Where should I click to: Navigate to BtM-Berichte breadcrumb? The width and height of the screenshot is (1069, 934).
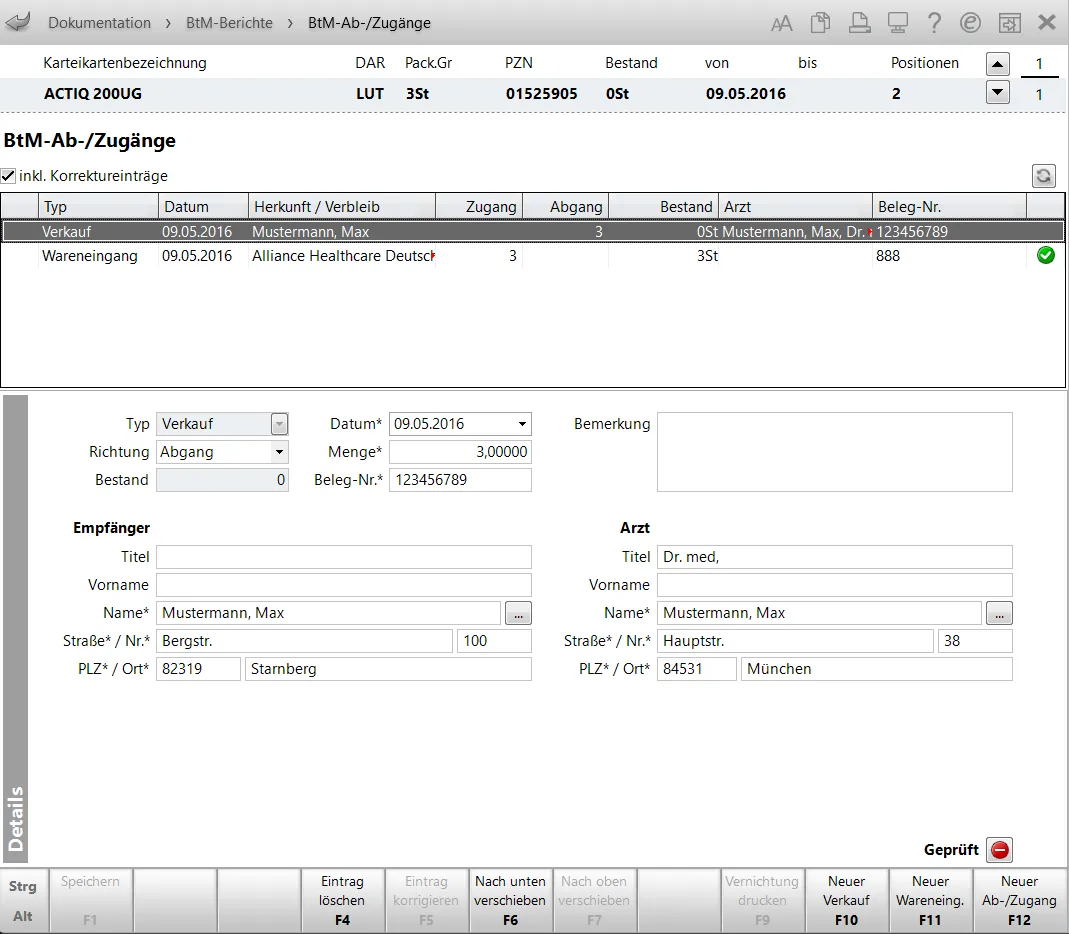click(x=229, y=22)
